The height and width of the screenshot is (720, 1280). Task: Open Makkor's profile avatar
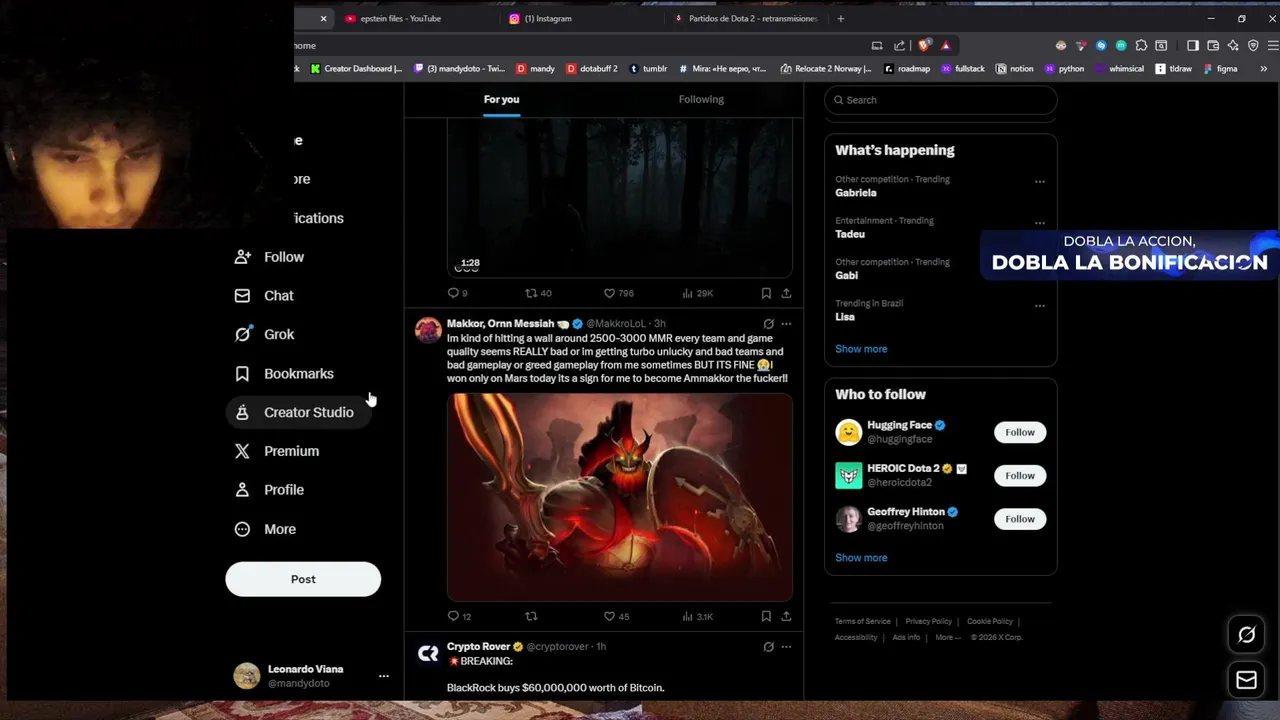428,330
